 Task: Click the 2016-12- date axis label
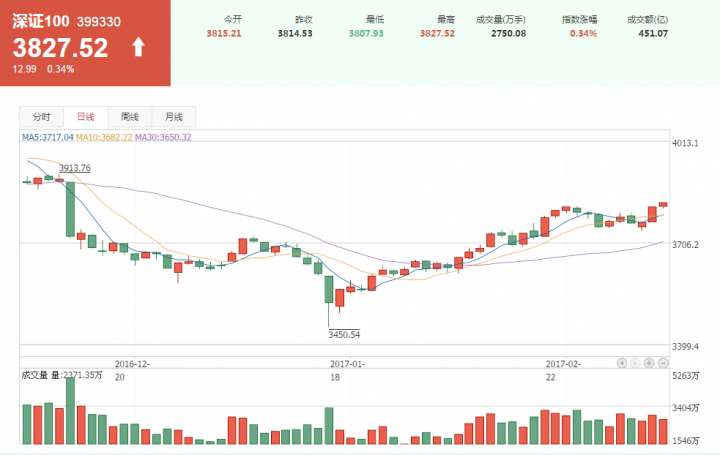132,364
